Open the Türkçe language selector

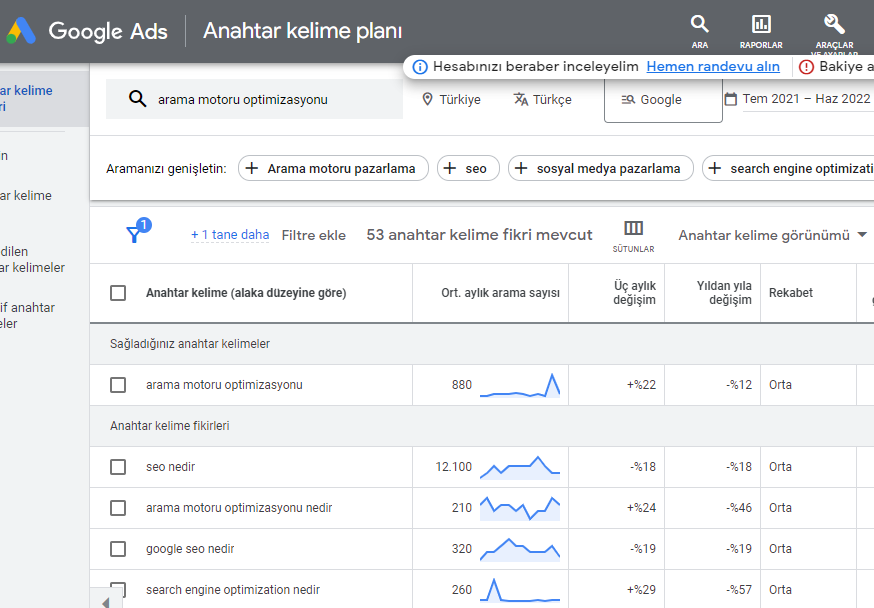(x=543, y=99)
